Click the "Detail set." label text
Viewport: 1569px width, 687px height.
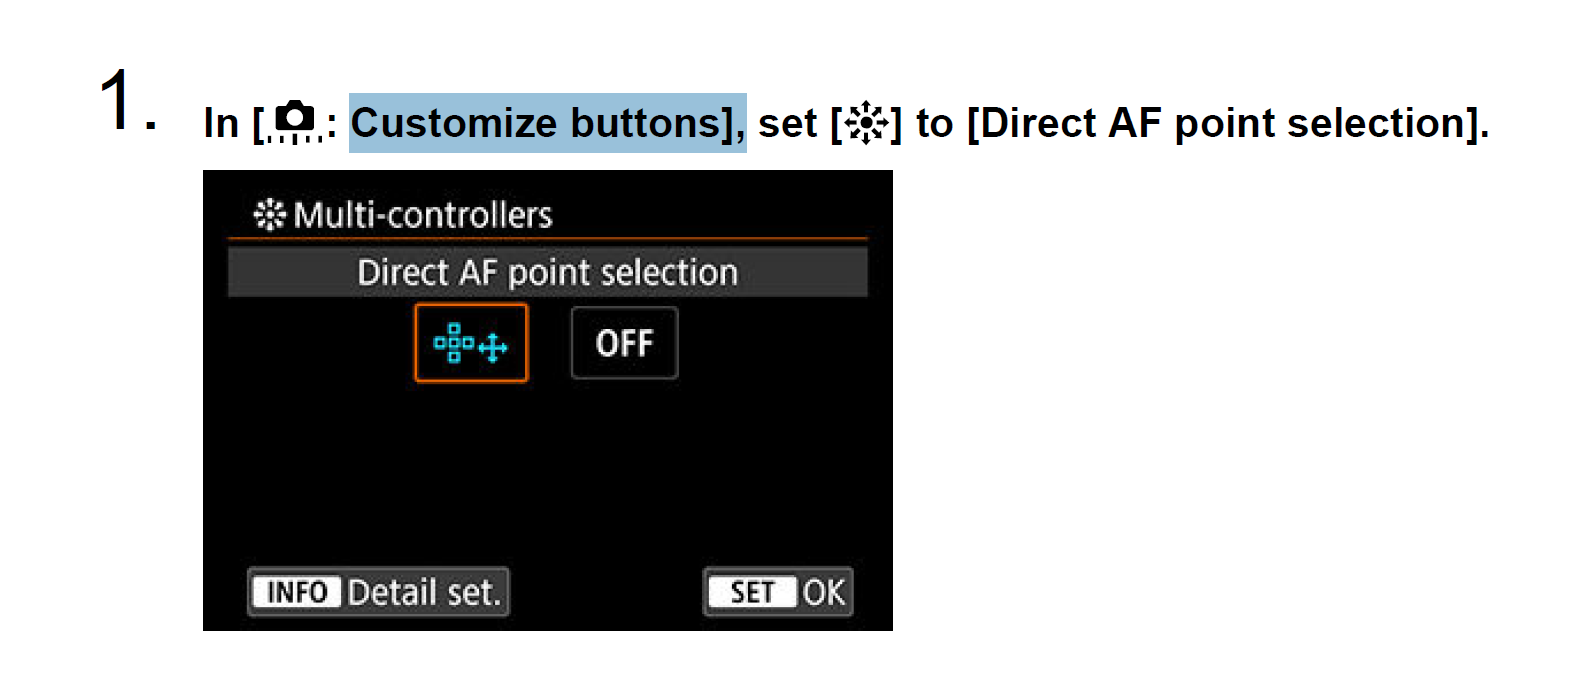coord(423,592)
